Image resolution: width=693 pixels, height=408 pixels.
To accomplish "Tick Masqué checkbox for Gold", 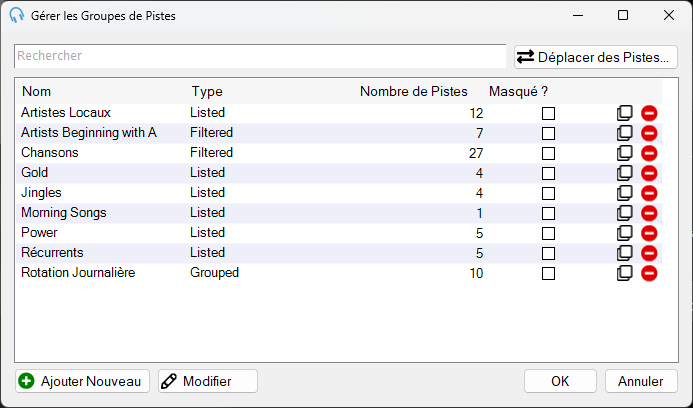I will 548,173.
